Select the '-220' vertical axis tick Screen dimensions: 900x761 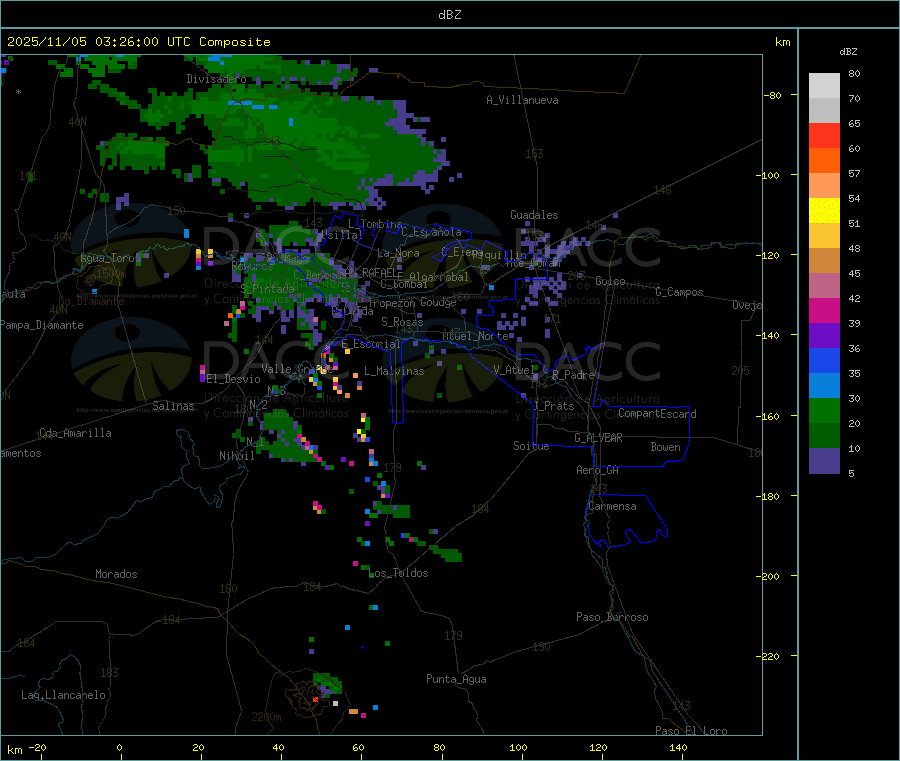pos(767,657)
